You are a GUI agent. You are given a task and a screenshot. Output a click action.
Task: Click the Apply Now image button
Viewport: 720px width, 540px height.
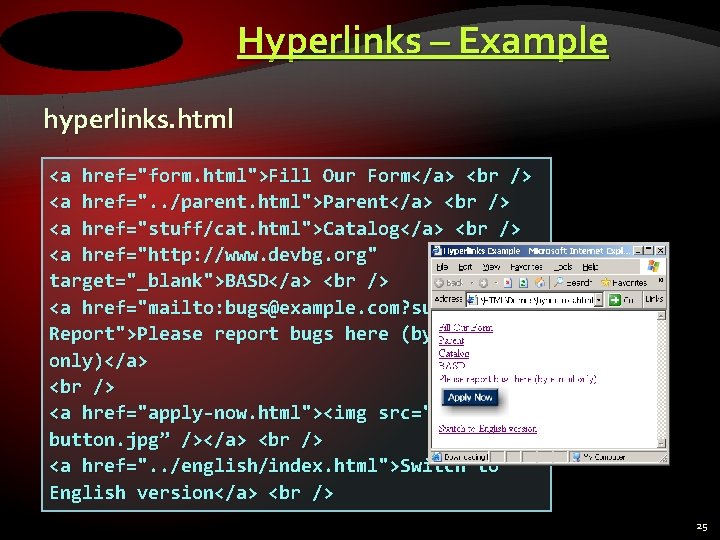coord(470,398)
